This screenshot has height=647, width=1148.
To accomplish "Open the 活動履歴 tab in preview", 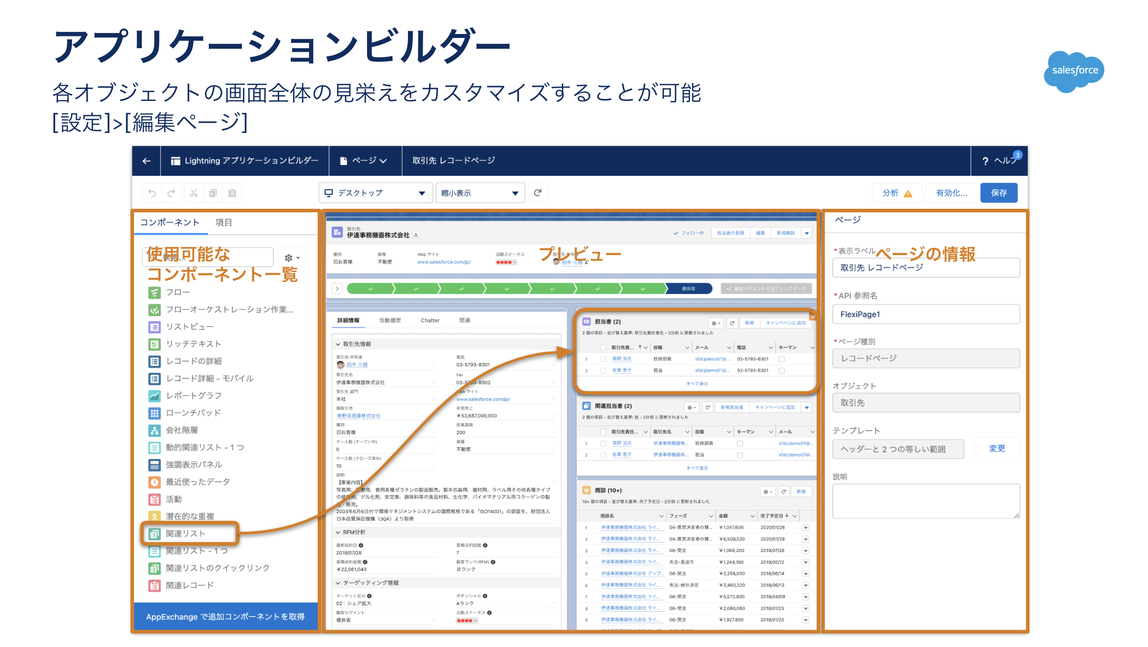I will tap(390, 321).
